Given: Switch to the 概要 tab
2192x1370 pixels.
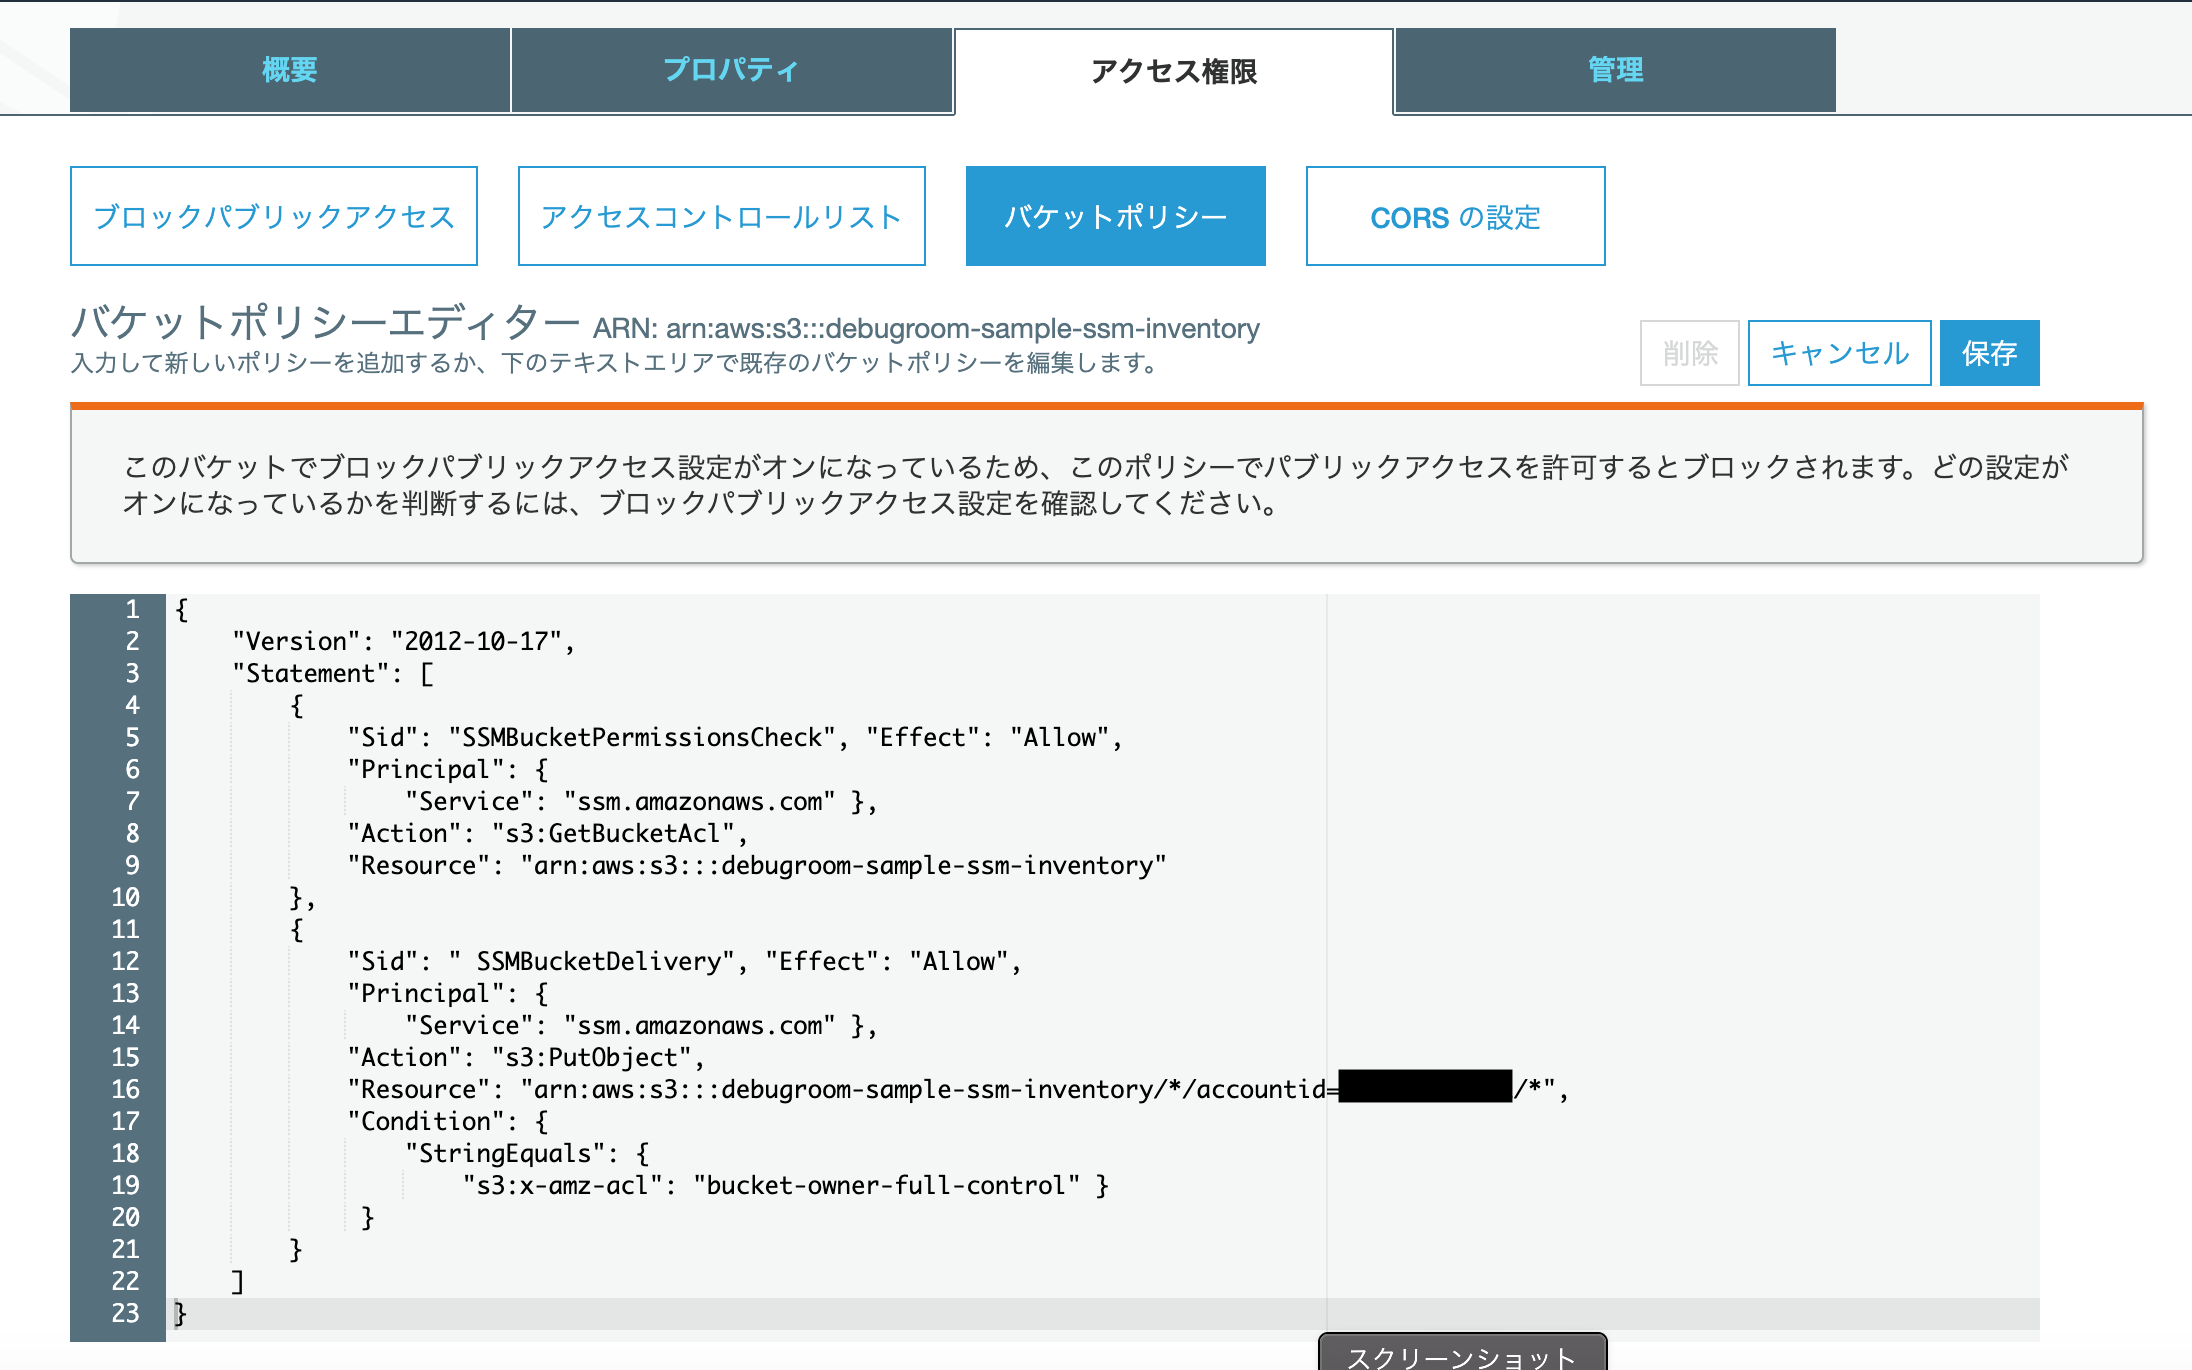Looking at the screenshot, I should [x=290, y=70].
